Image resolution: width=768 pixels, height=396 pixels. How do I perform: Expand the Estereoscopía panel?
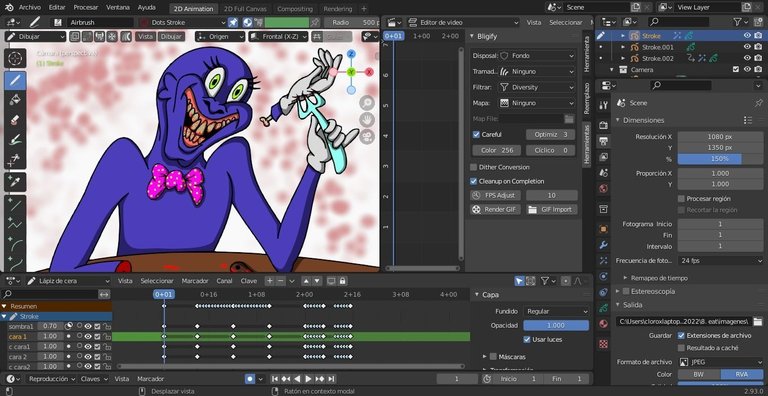coord(652,291)
